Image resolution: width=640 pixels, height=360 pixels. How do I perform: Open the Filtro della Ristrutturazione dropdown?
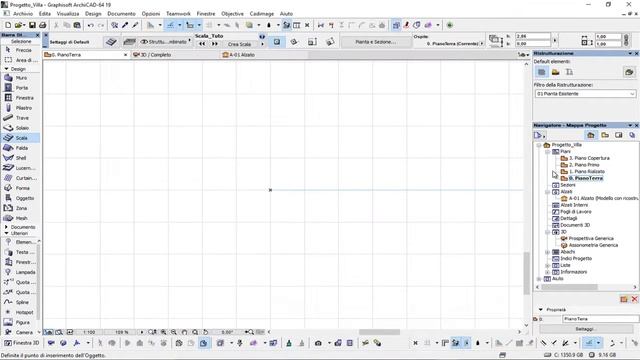tap(585, 94)
